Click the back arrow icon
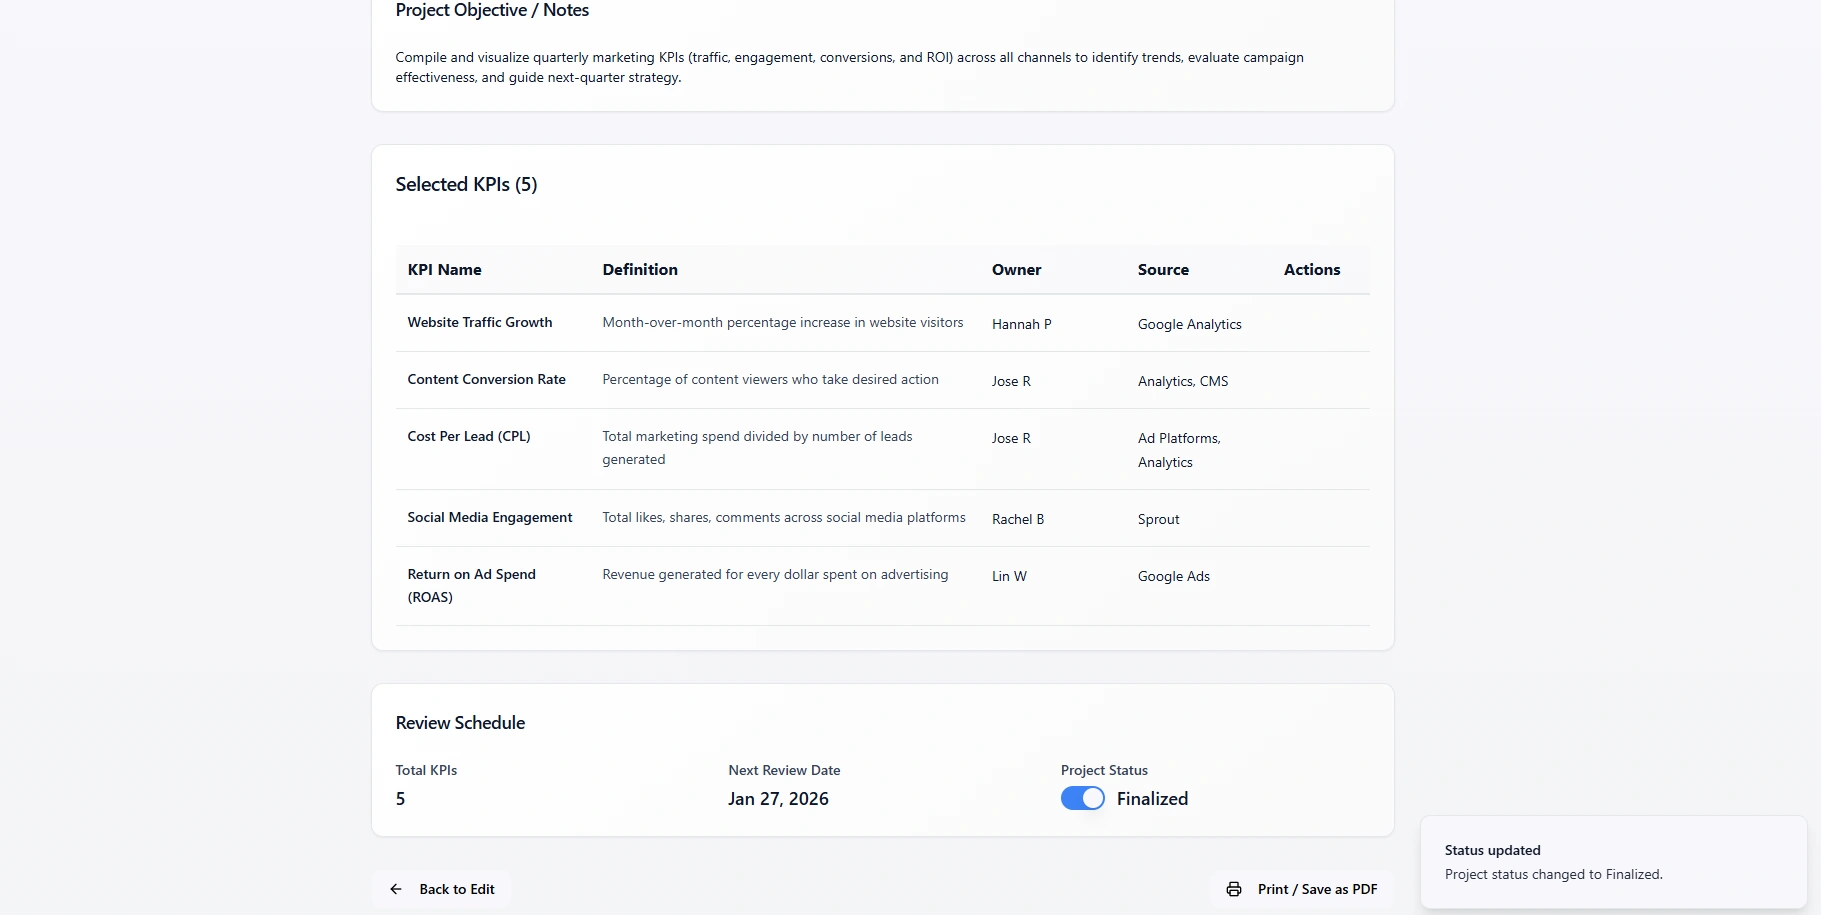The width and height of the screenshot is (1821, 915). 396,889
